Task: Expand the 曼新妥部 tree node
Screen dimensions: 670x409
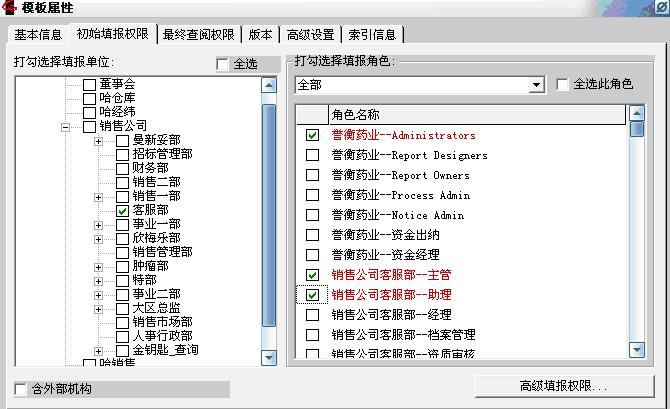Action: (x=98, y=141)
